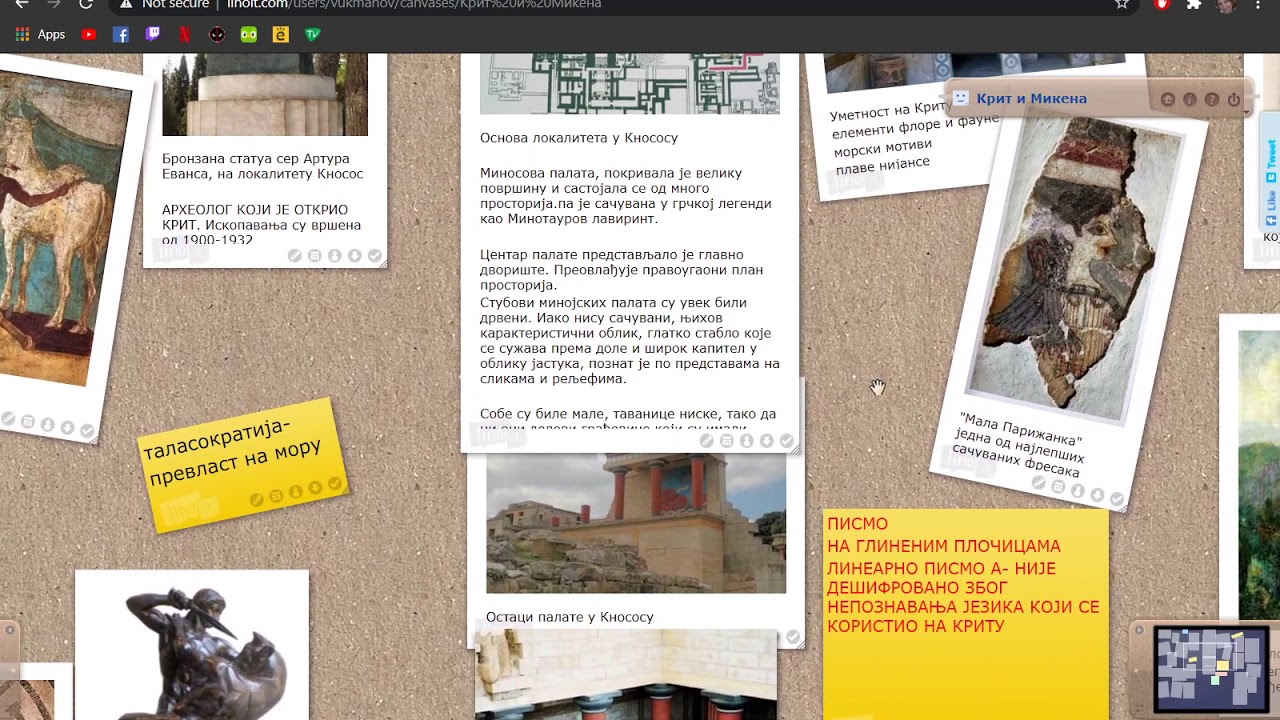Click third icon on Мала Парижанка note
Image resolution: width=1280 pixels, height=720 pixels.
pos(1078,491)
